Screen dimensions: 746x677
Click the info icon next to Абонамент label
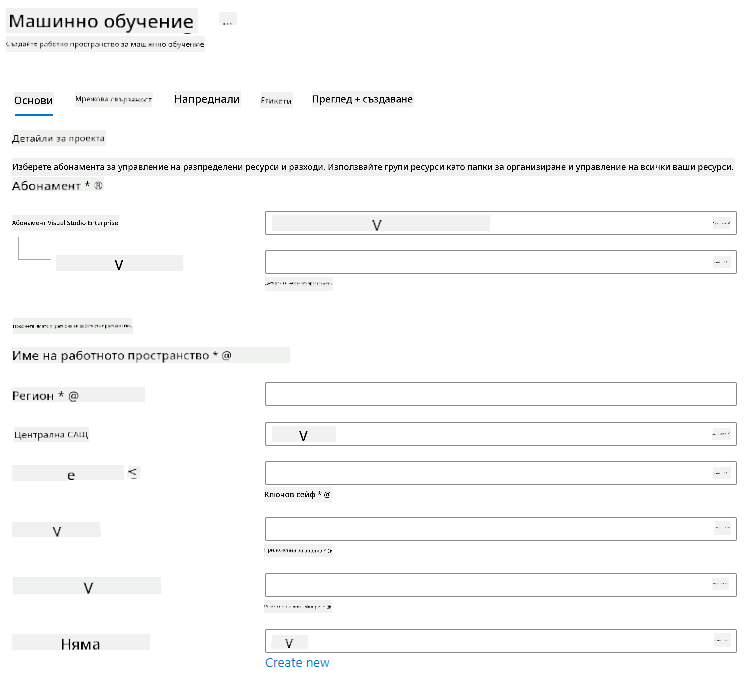(x=98, y=186)
